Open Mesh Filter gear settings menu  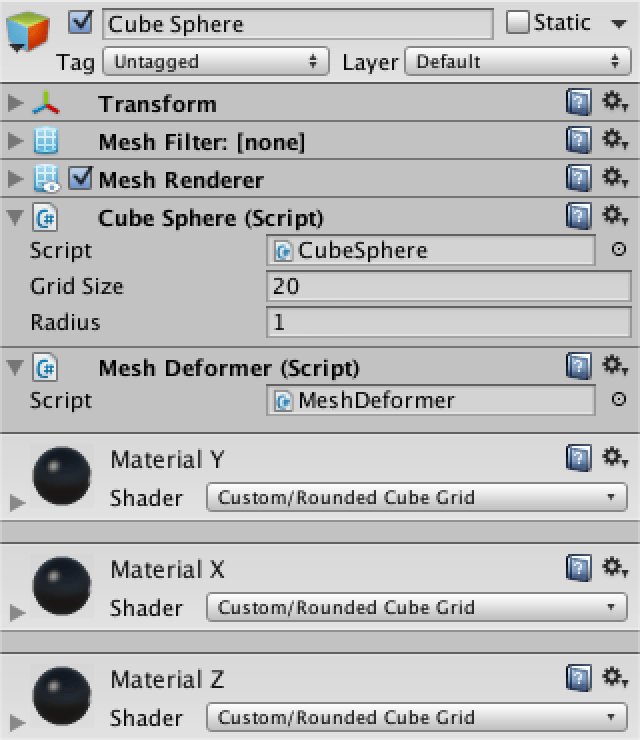(615, 140)
